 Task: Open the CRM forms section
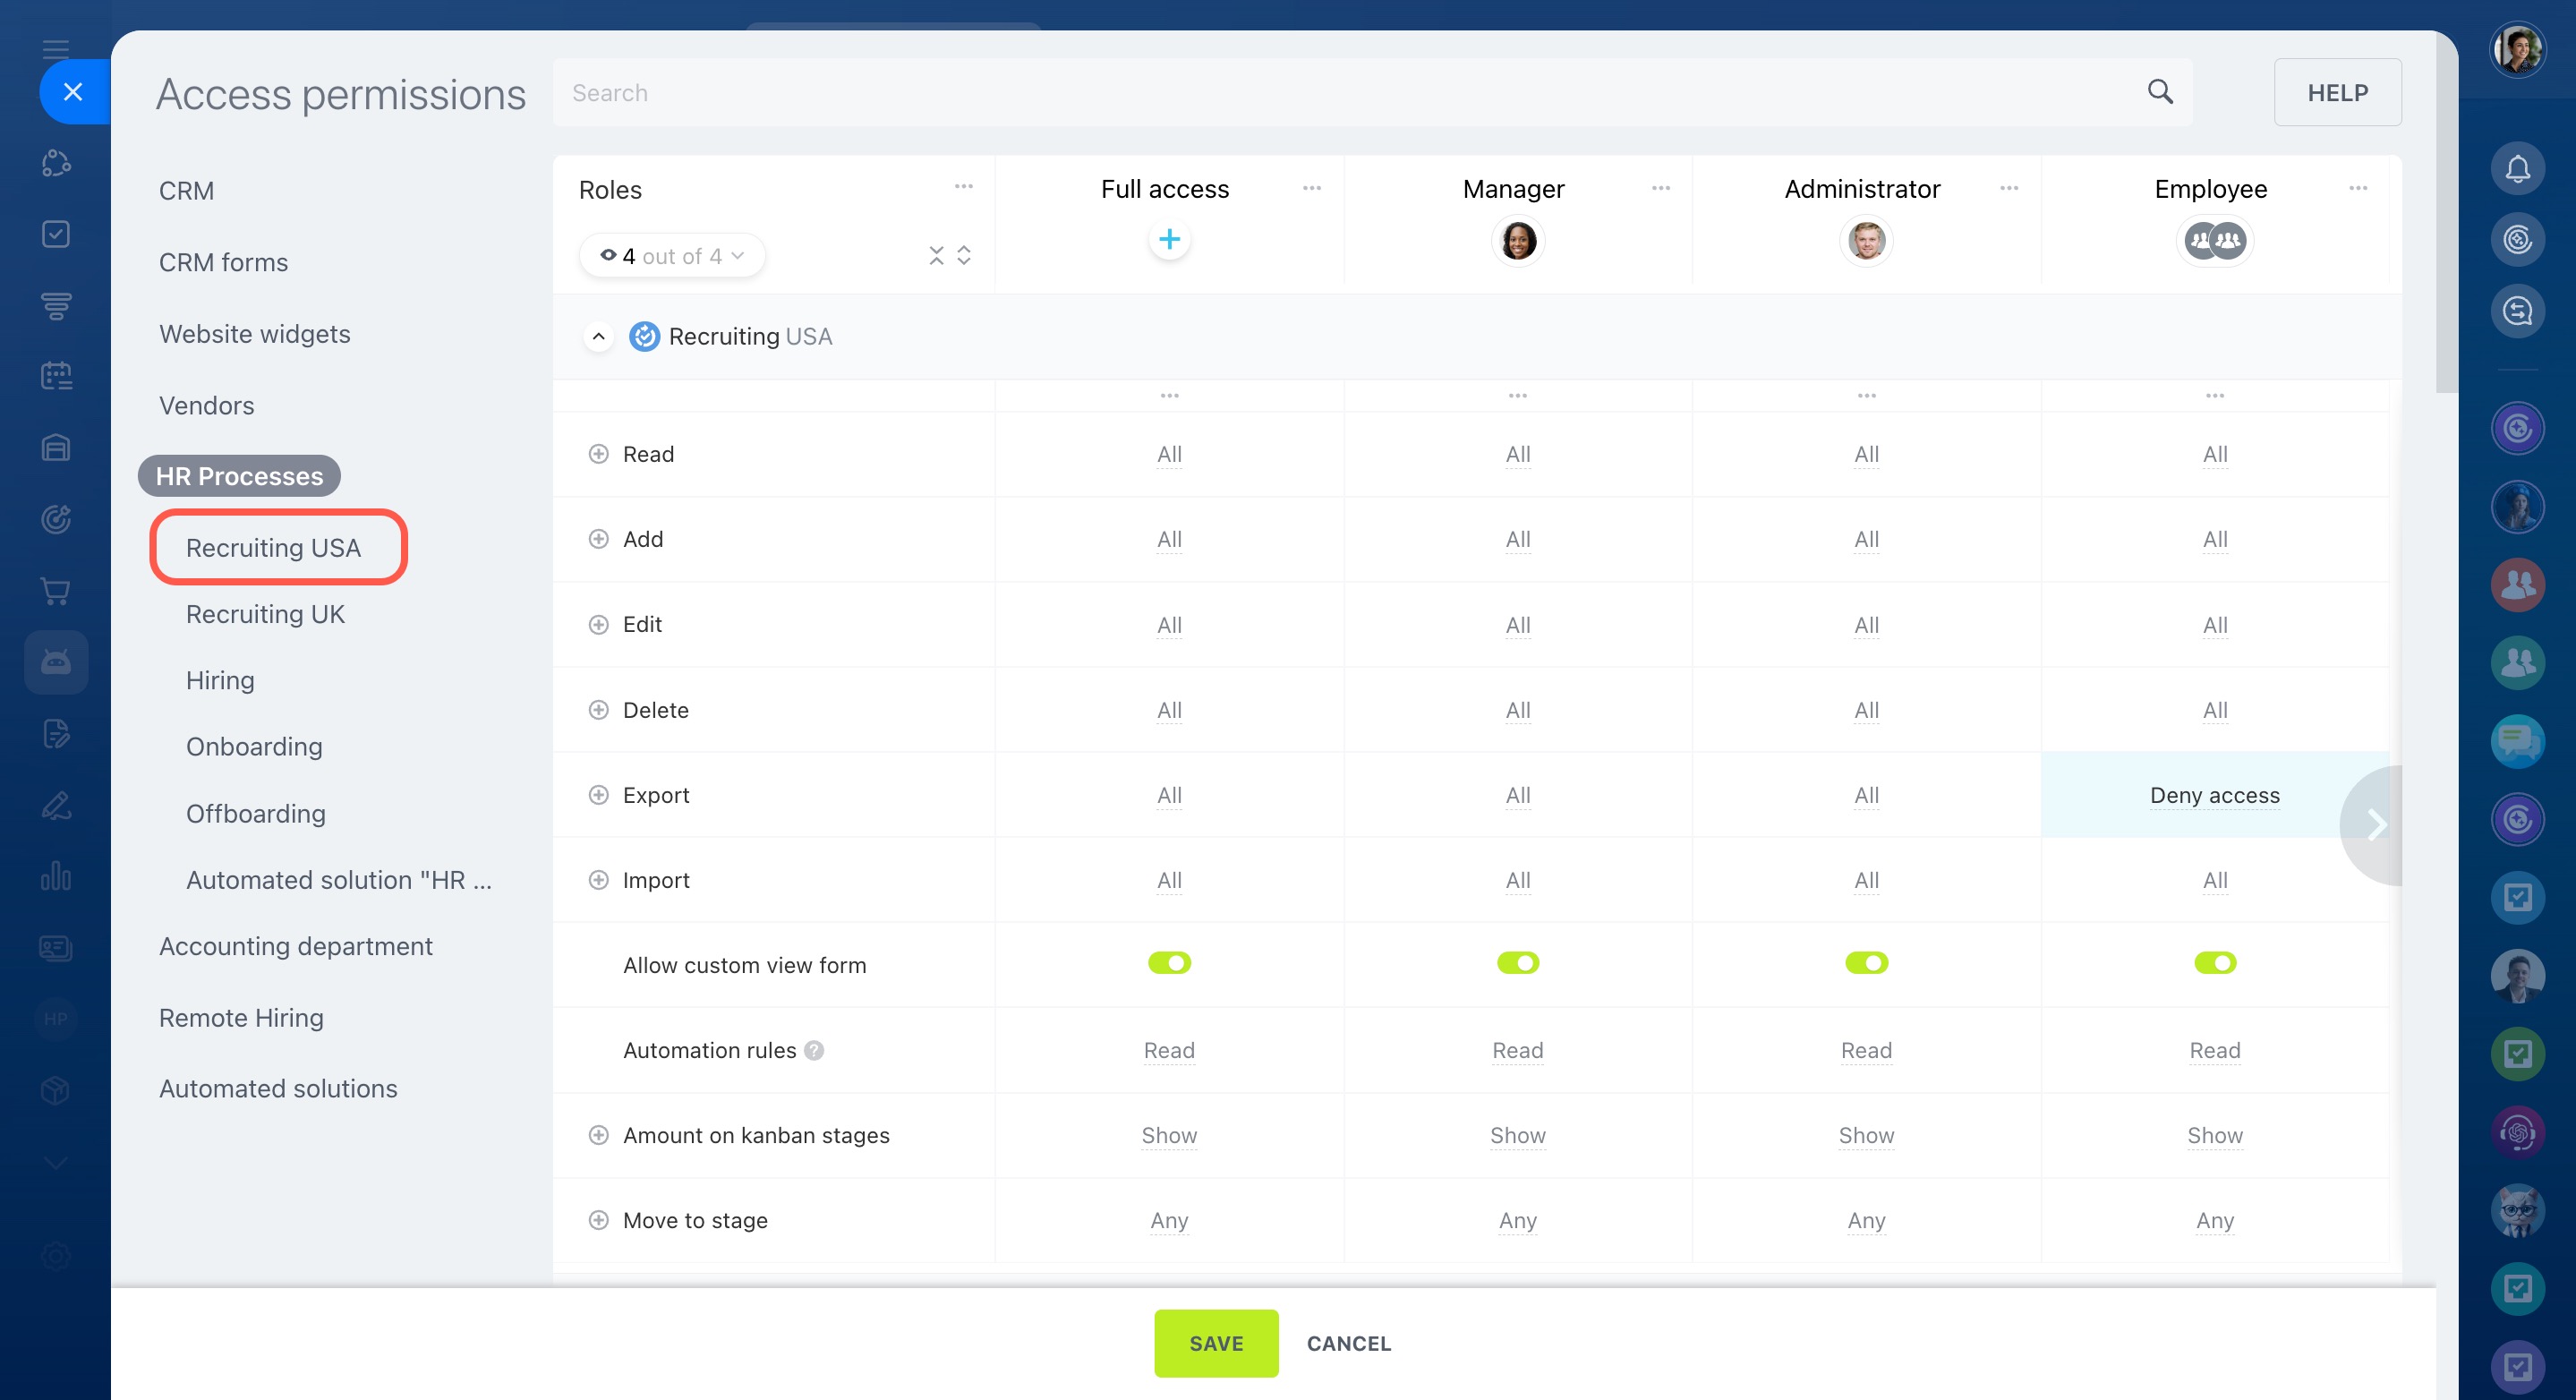223,262
